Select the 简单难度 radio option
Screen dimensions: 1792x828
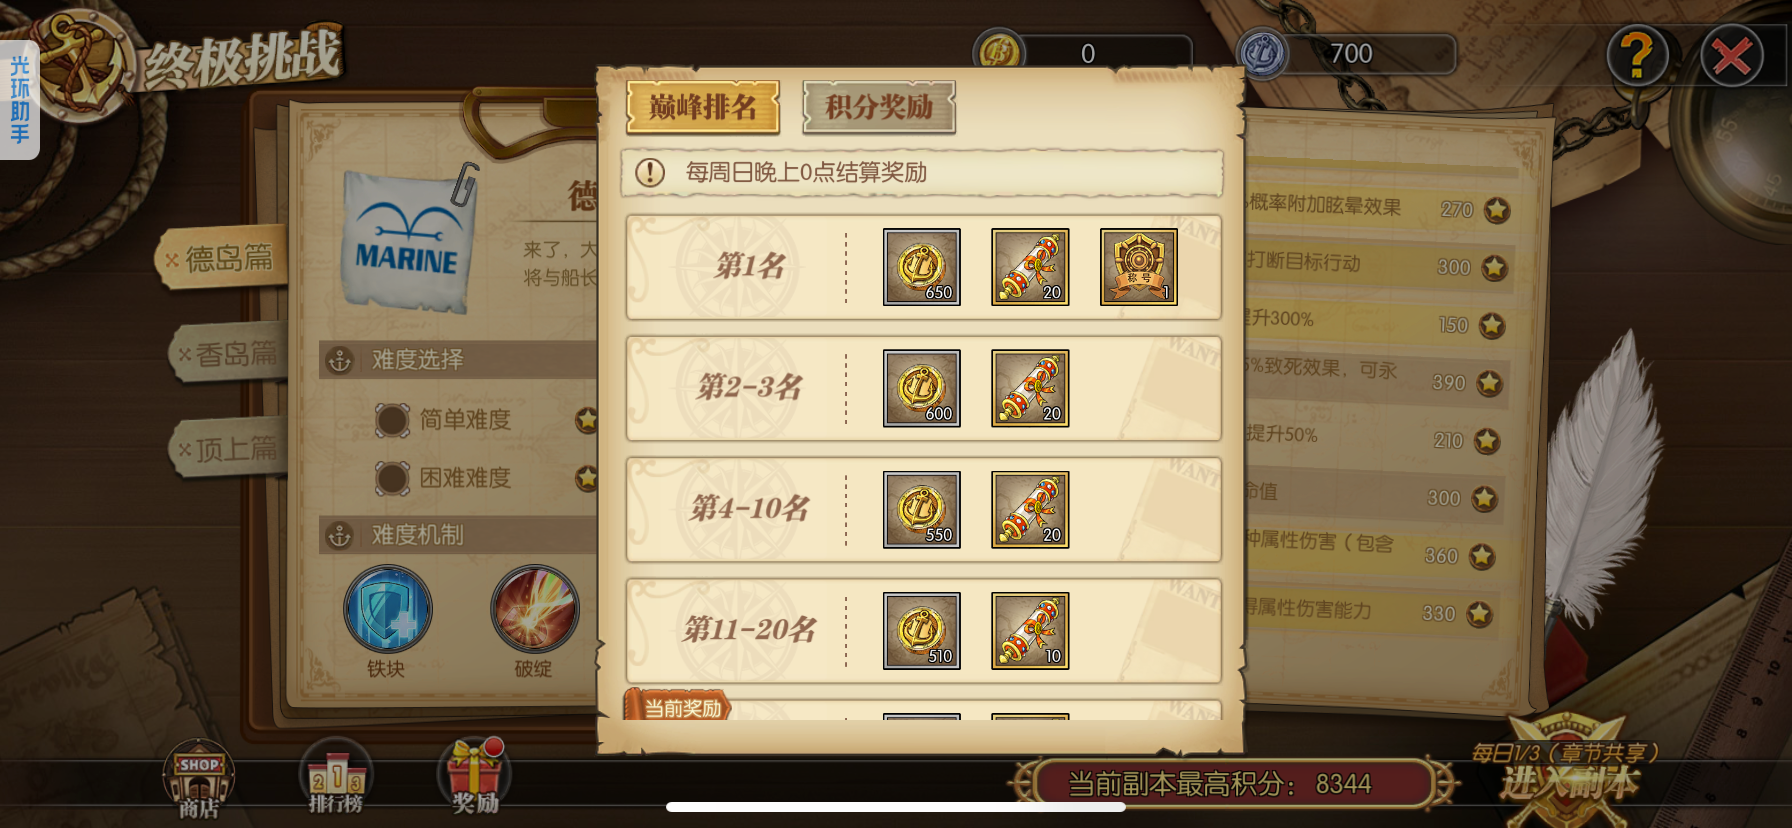tap(393, 420)
